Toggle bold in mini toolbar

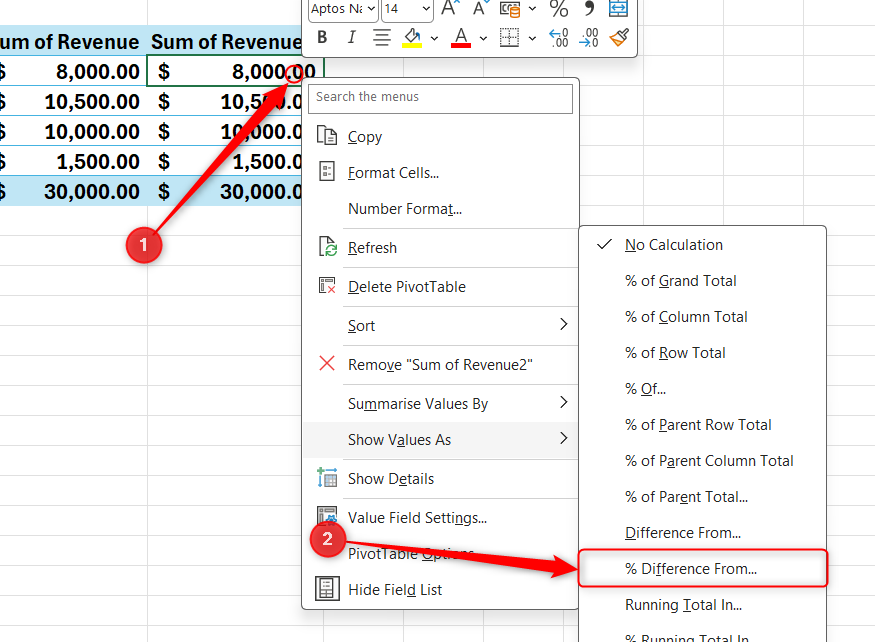322,37
